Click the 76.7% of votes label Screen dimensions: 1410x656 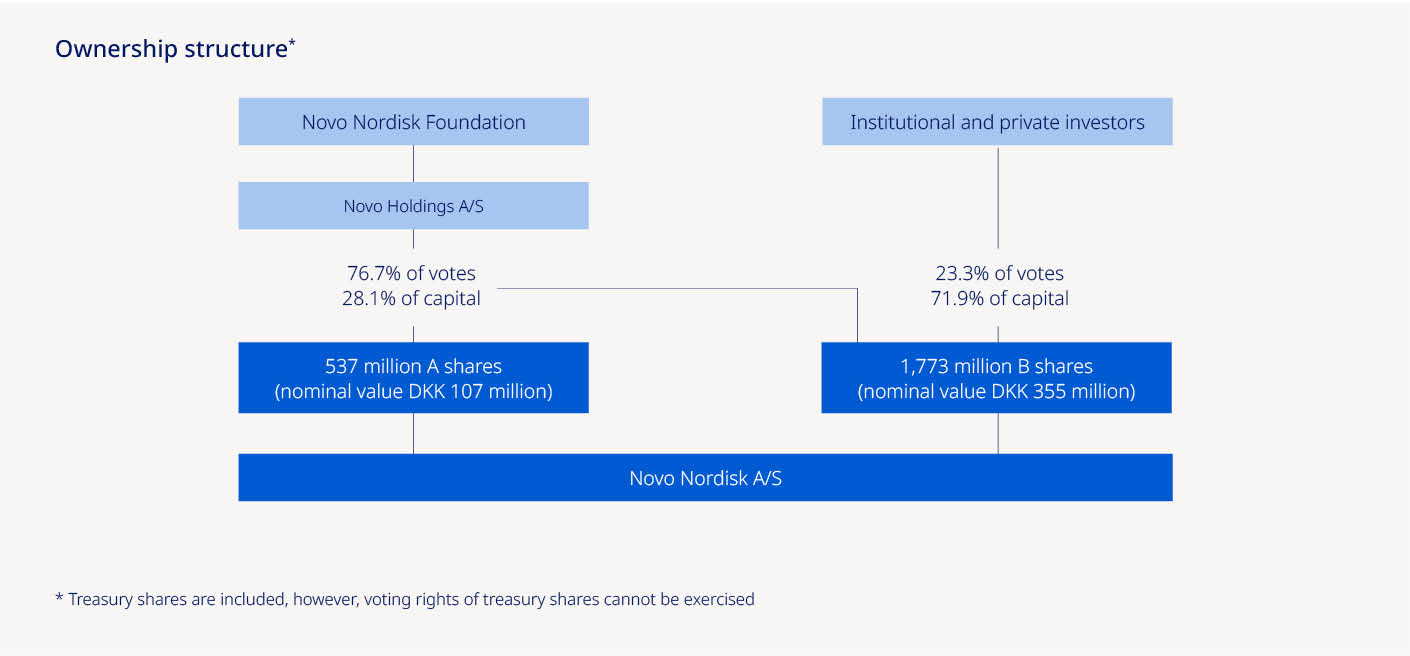point(411,273)
